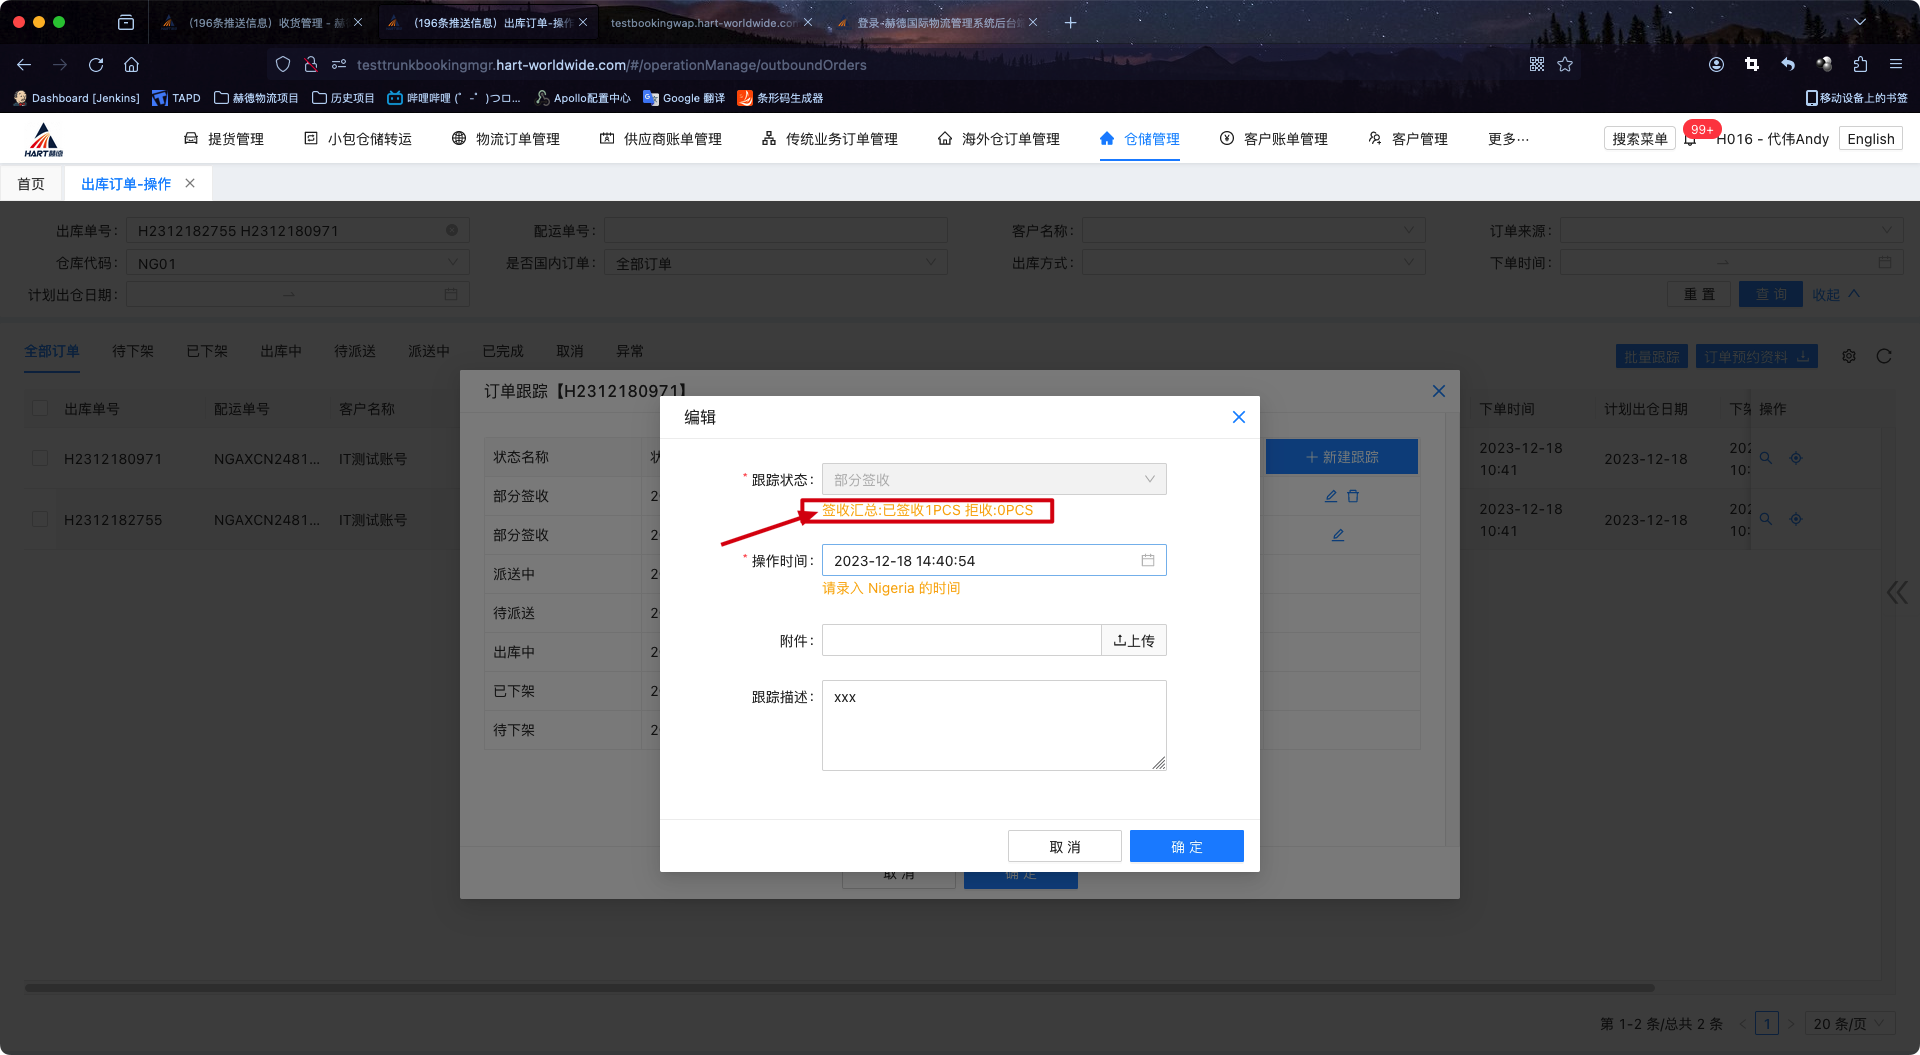Switch to the 首页 tab
The height and width of the screenshot is (1055, 1920).
tap(31, 184)
